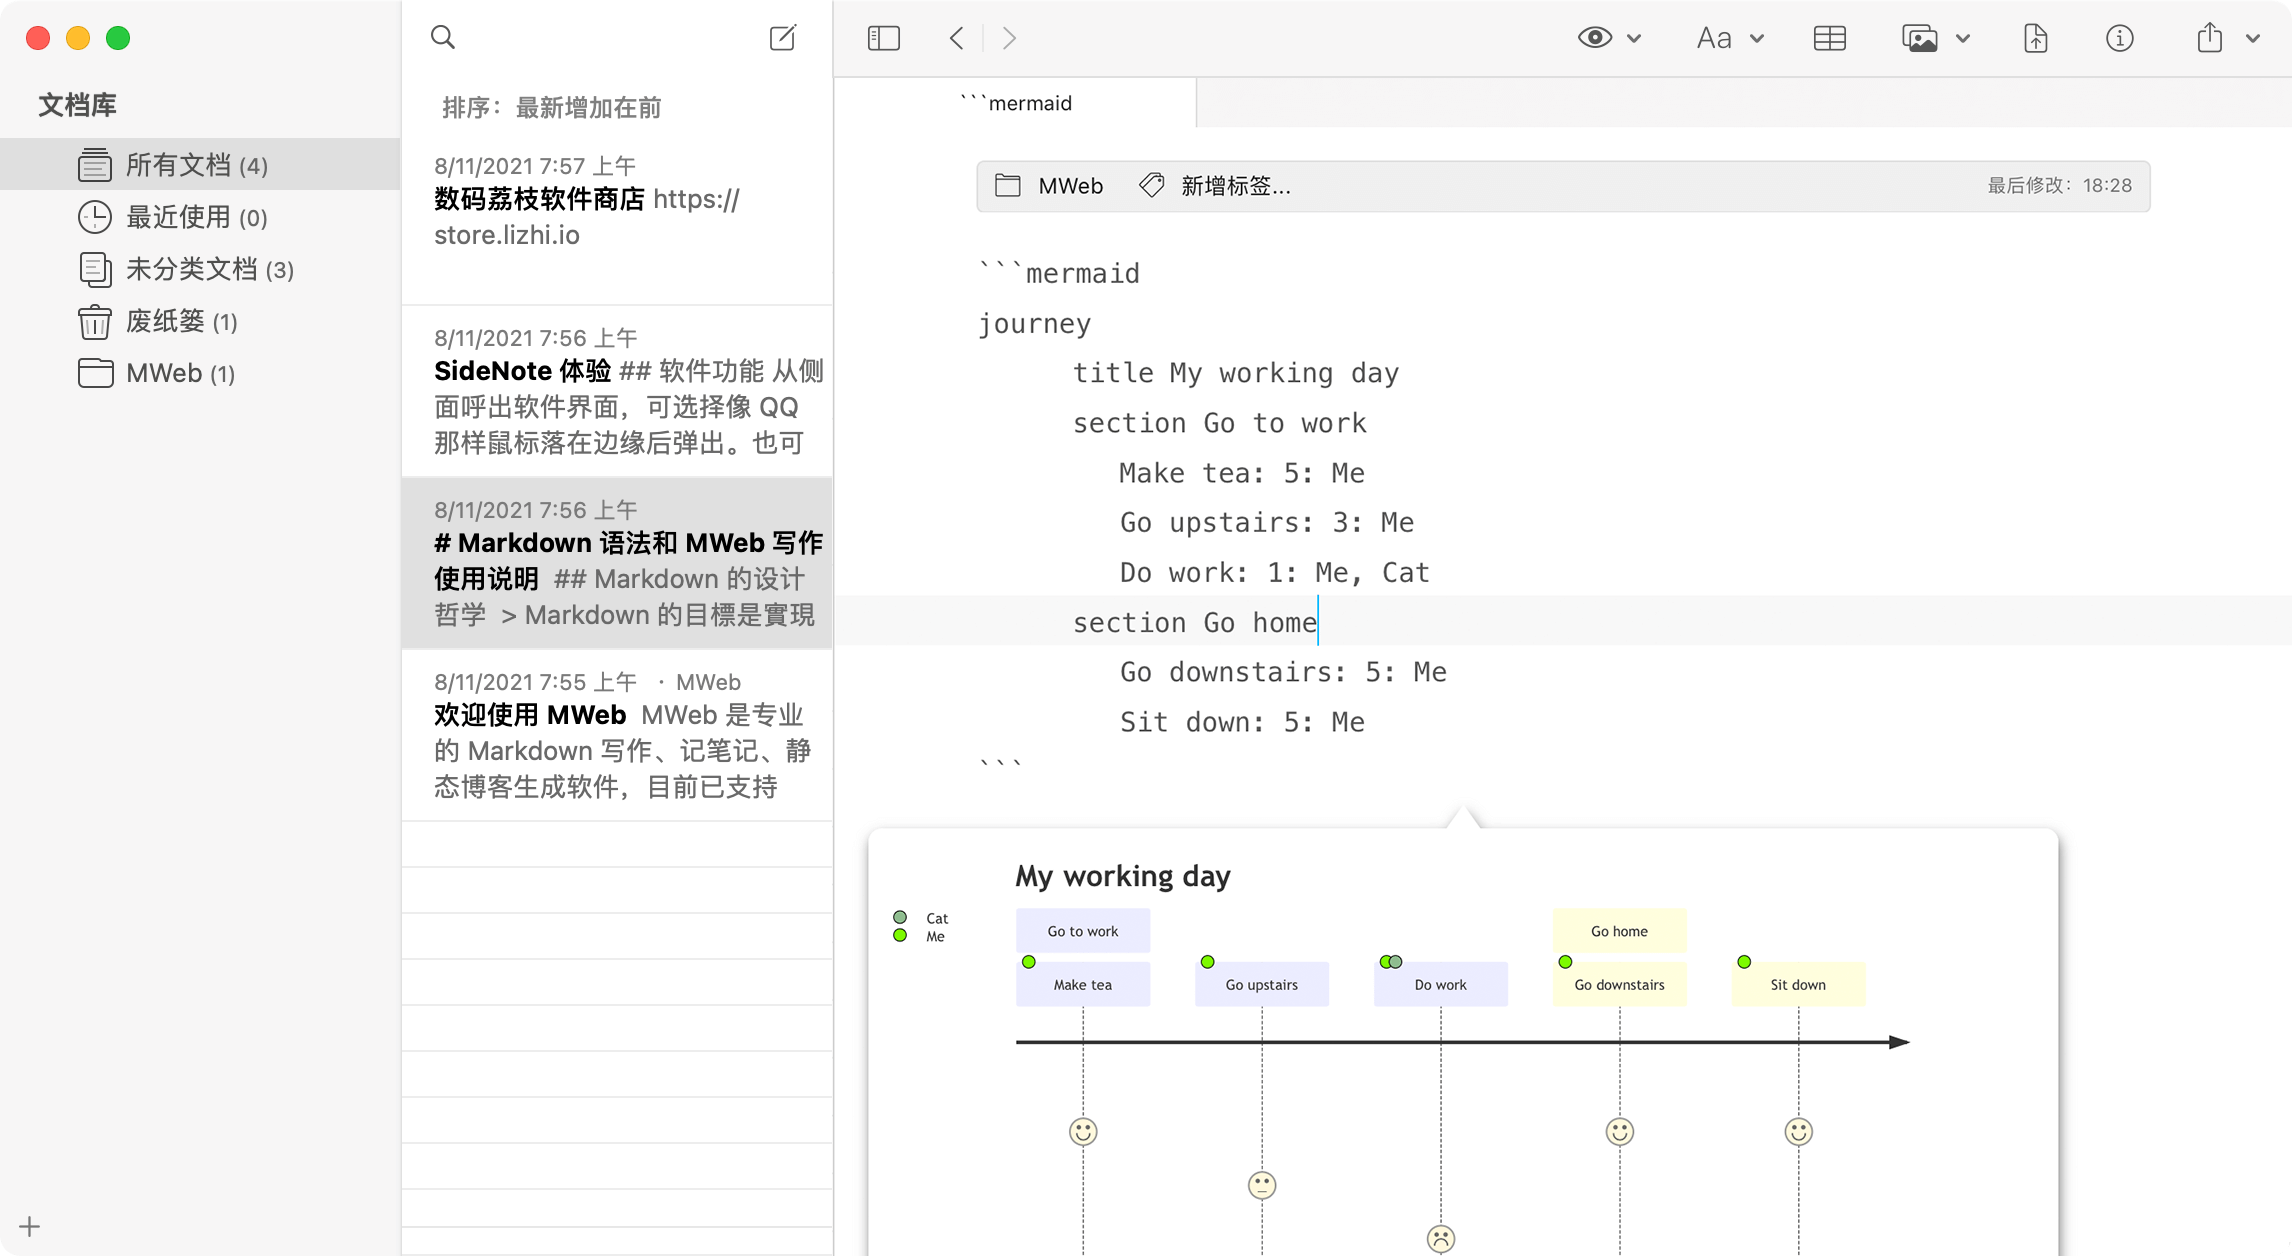The height and width of the screenshot is (1256, 2292).
Task: Click the back navigation arrow
Action: [955, 37]
